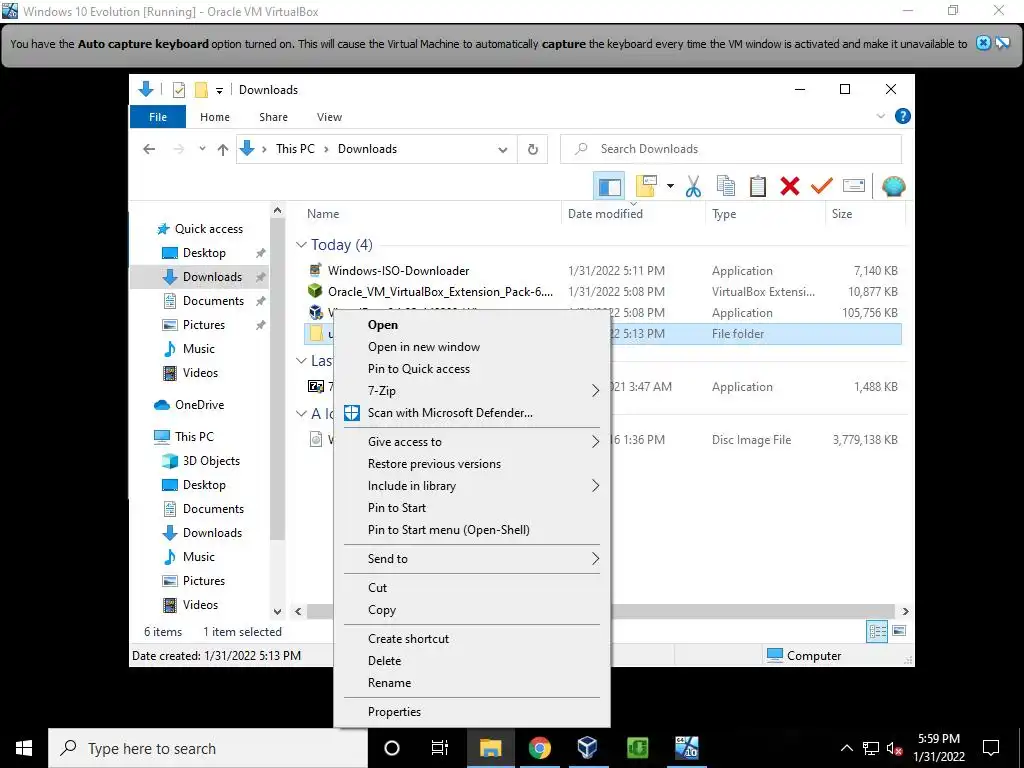The image size is (1024, 768).
Task: Open the Give access to submenu
Action: (472, 441)
